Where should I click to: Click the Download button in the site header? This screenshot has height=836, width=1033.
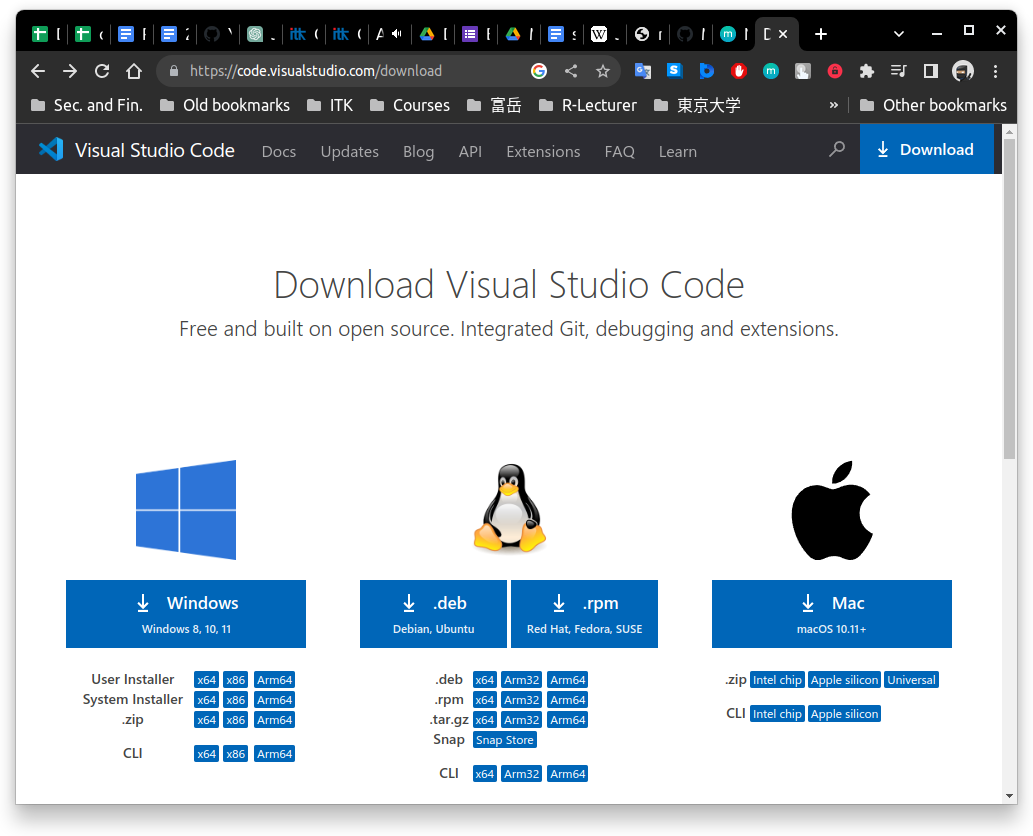tap(926, 150)
